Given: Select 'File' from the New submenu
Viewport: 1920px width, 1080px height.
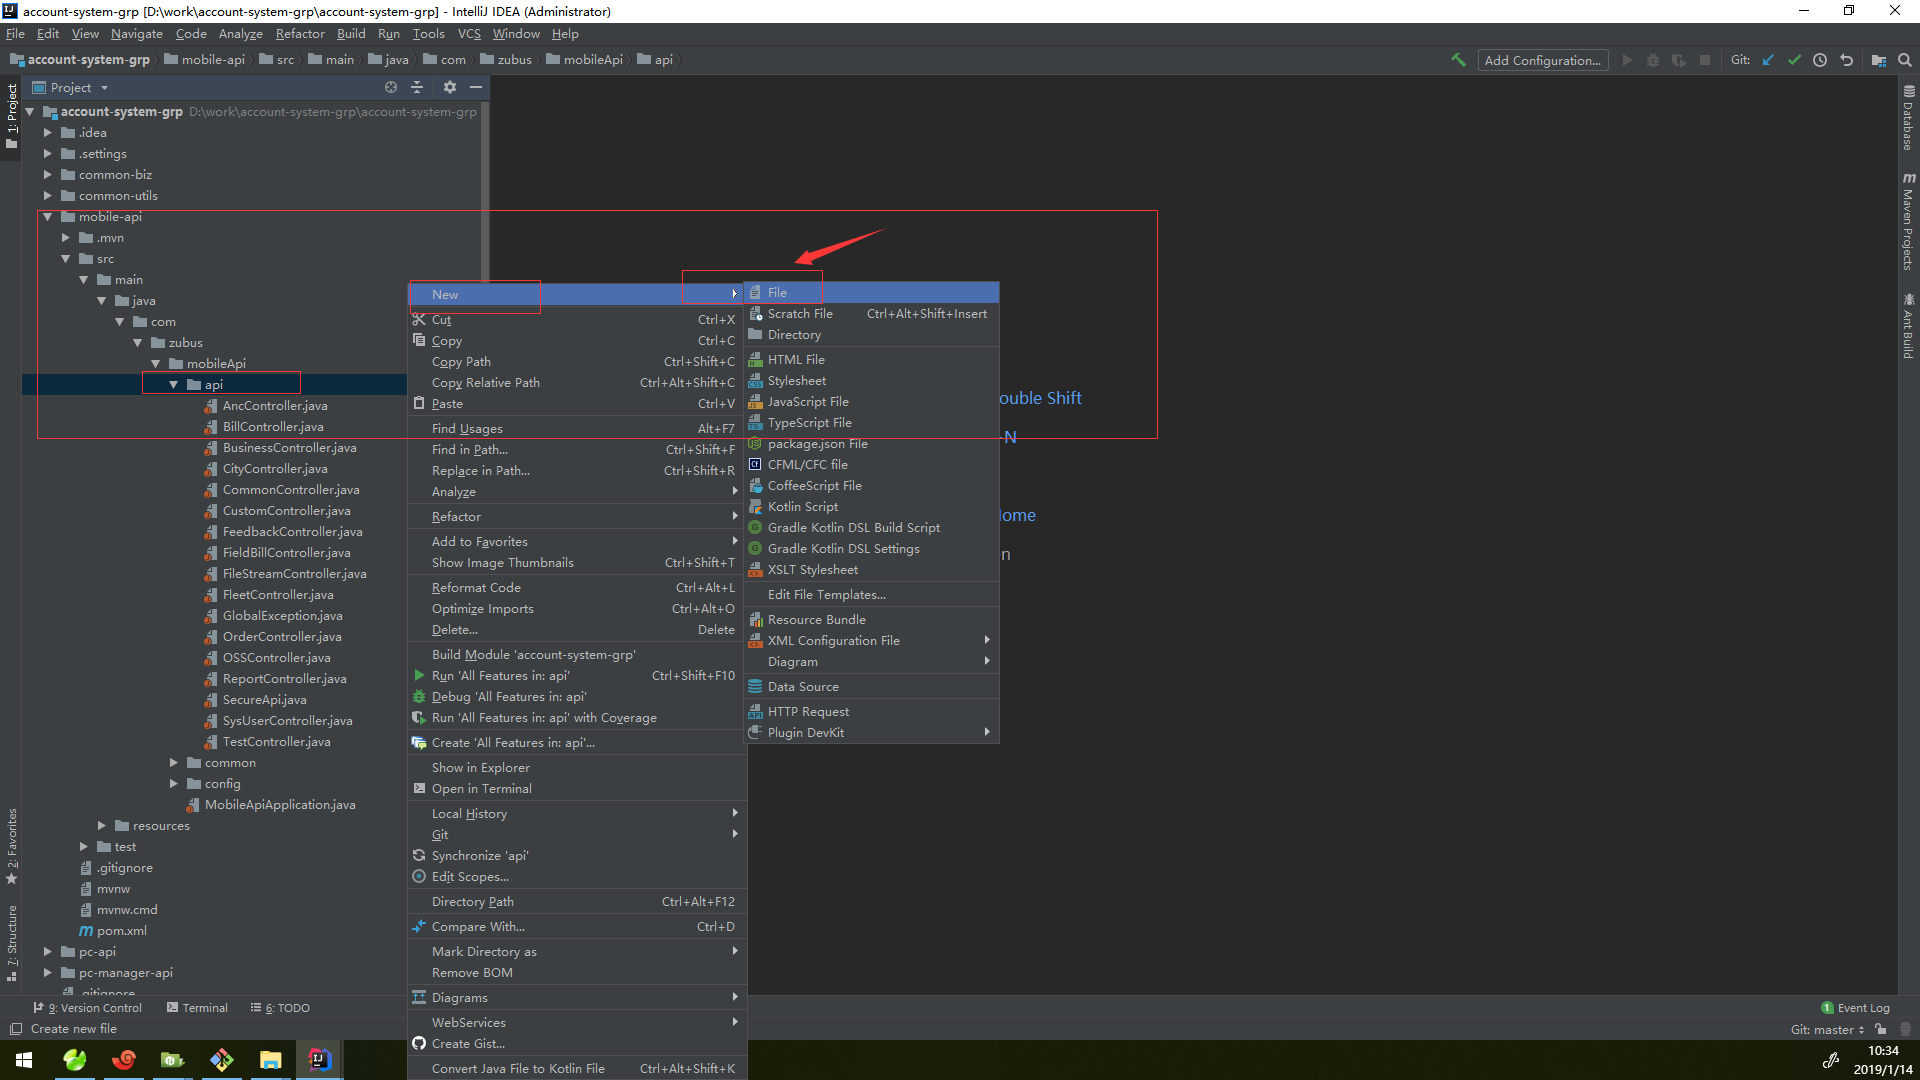Looking at the screenshot, I should pyautogui.click(x=777, y=293).
